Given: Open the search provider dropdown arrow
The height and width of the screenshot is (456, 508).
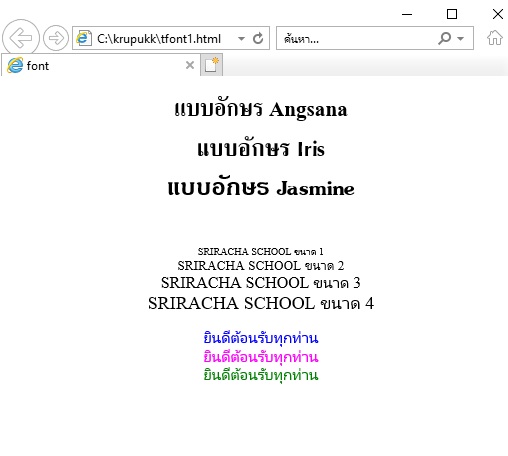Looking at the screenshot, I should click(x=461, y=39).
